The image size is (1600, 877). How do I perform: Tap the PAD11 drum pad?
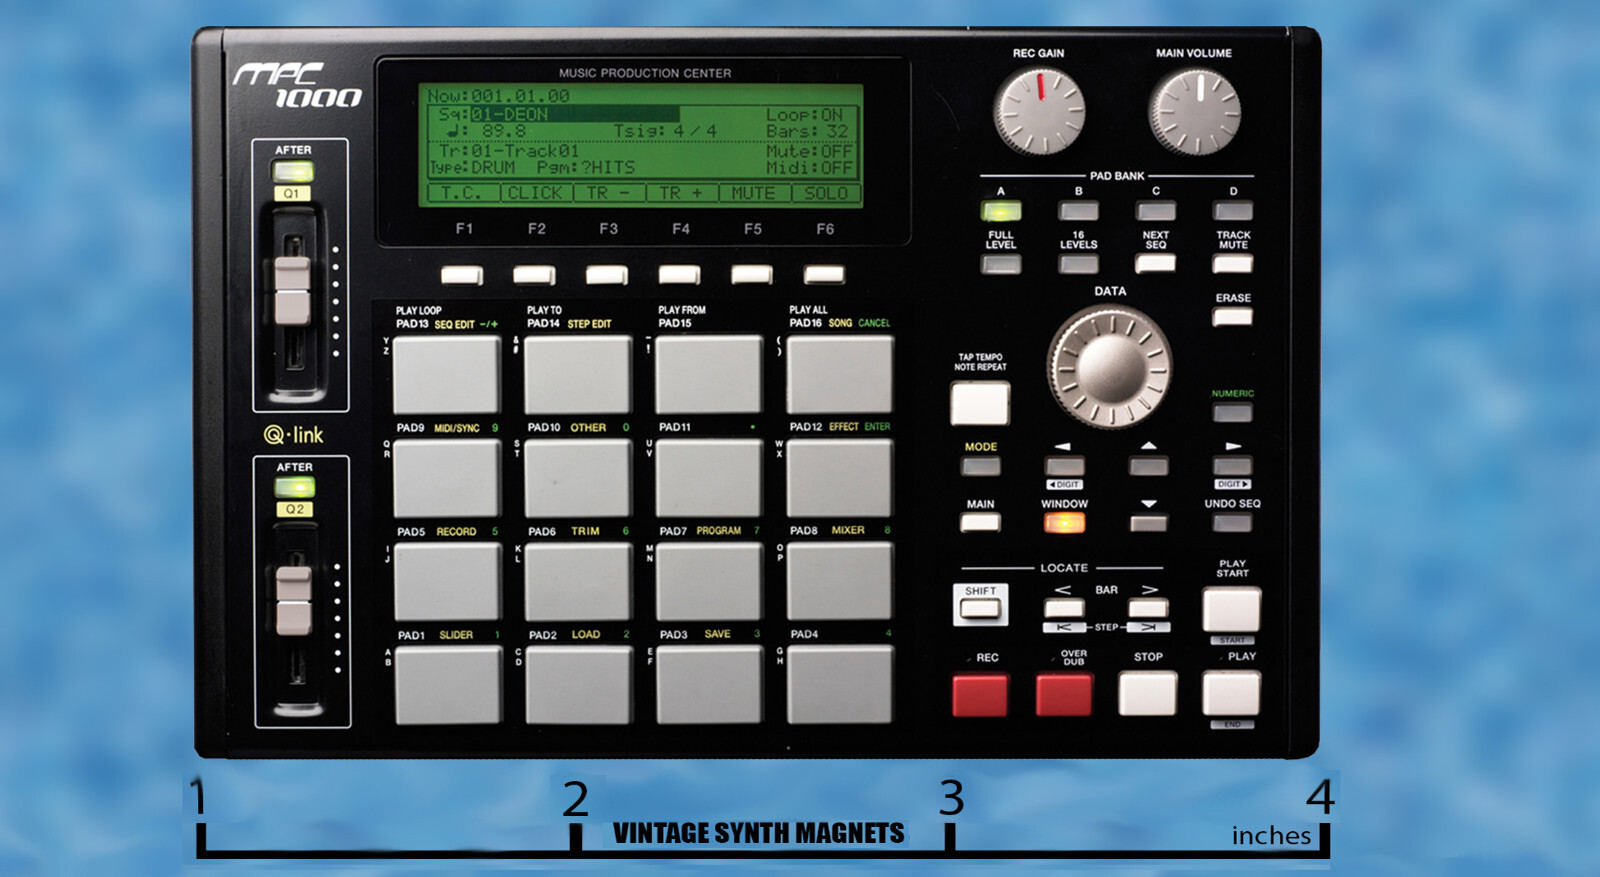click(708, 477)
